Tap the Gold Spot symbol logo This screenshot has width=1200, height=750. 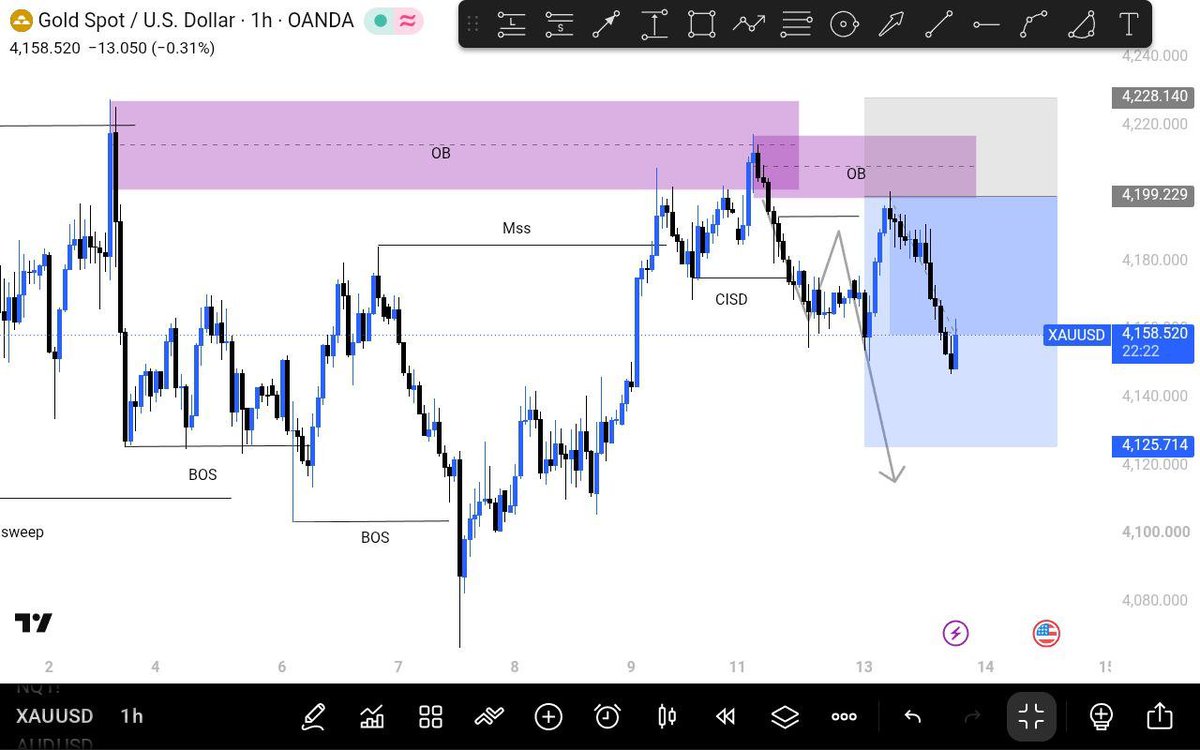click(x=20, y=20)
